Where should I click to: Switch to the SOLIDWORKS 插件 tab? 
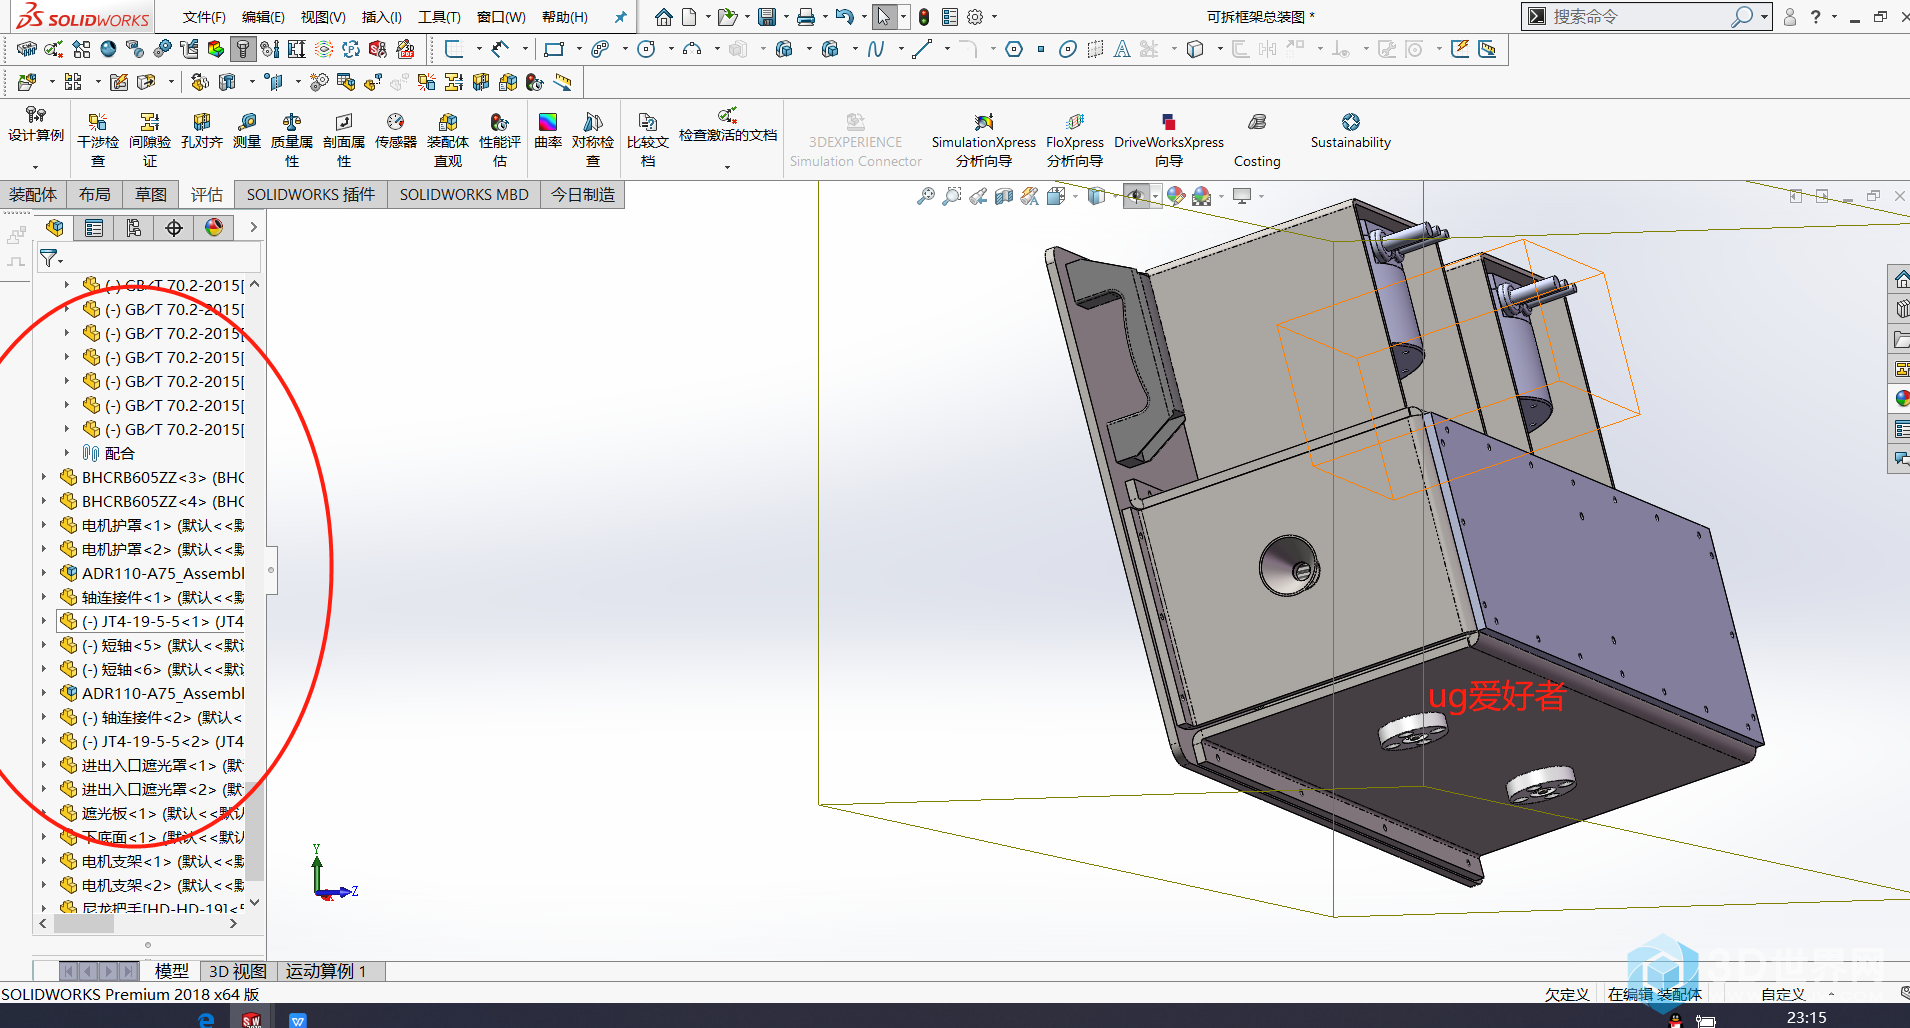coord(311,194)
